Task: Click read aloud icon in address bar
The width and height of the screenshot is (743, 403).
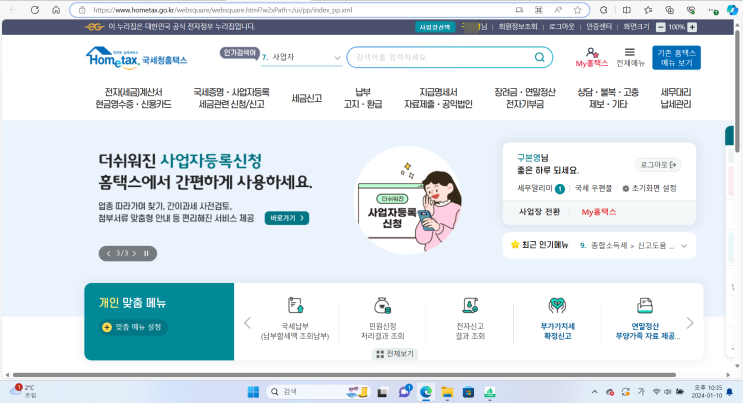Action: pyautogui.click(x=558, y=10)
